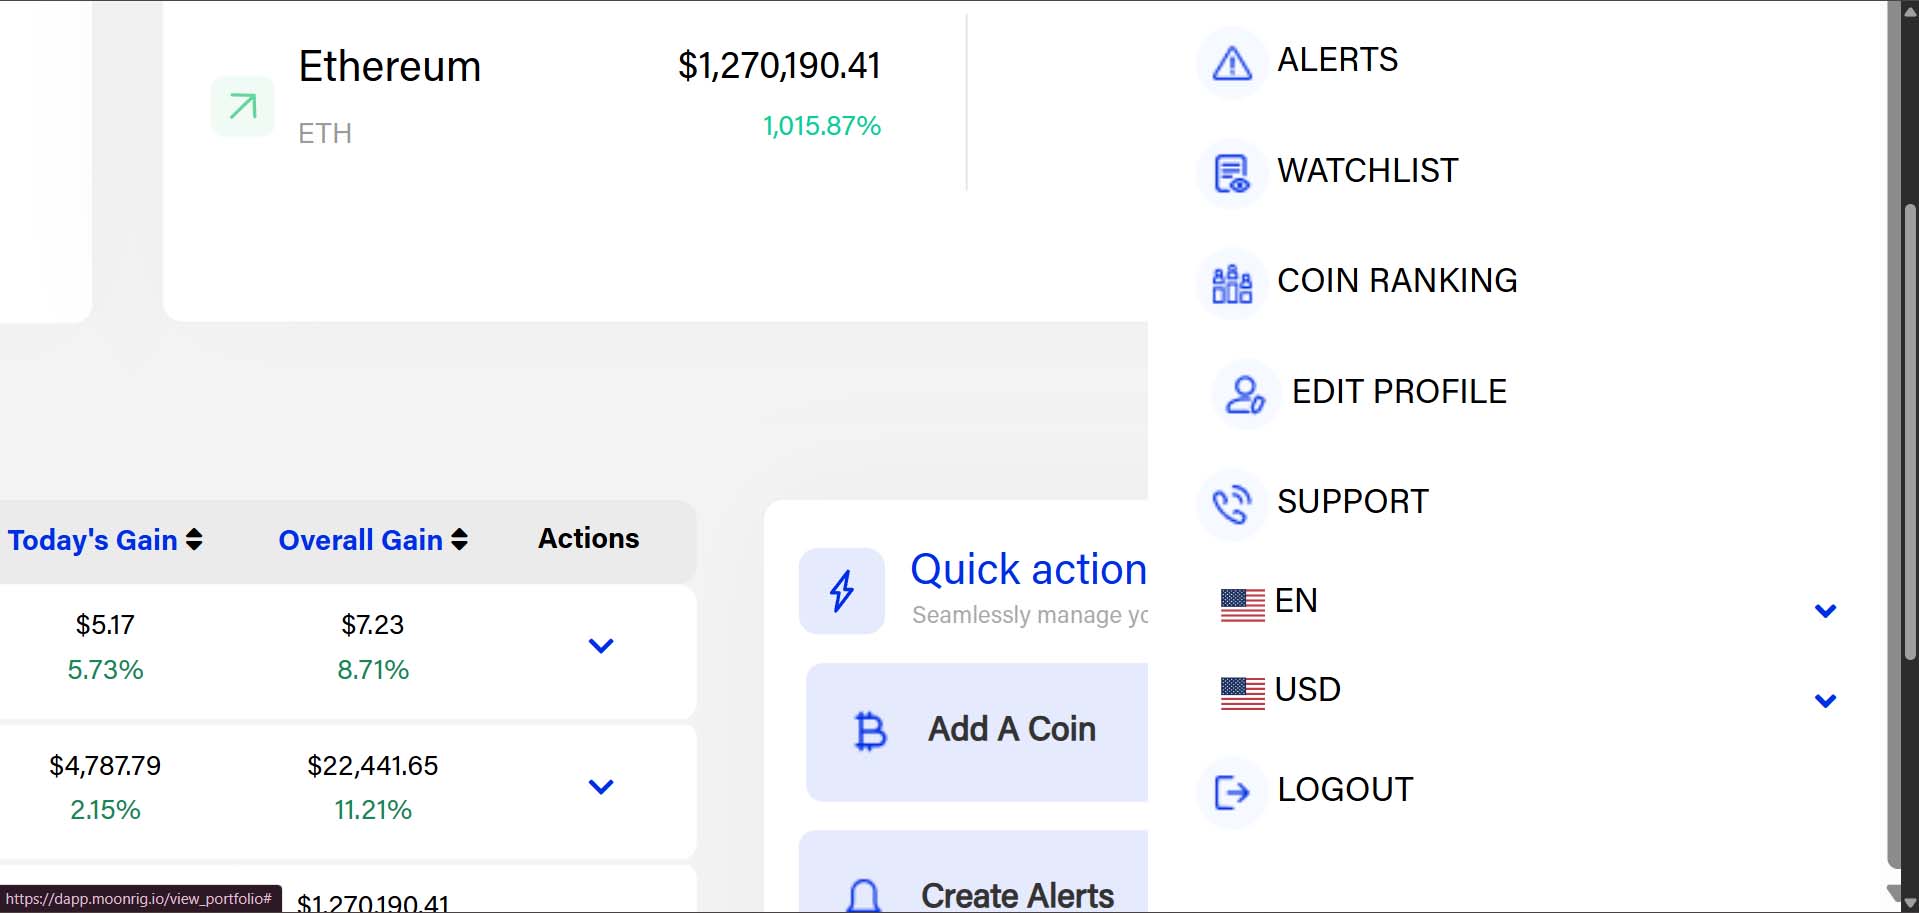The height and width of the screenshot is (913, 1919).
Task: Click the Watchlist document-eye icon
Action: pyautogui.click(x=1232, y=174)
